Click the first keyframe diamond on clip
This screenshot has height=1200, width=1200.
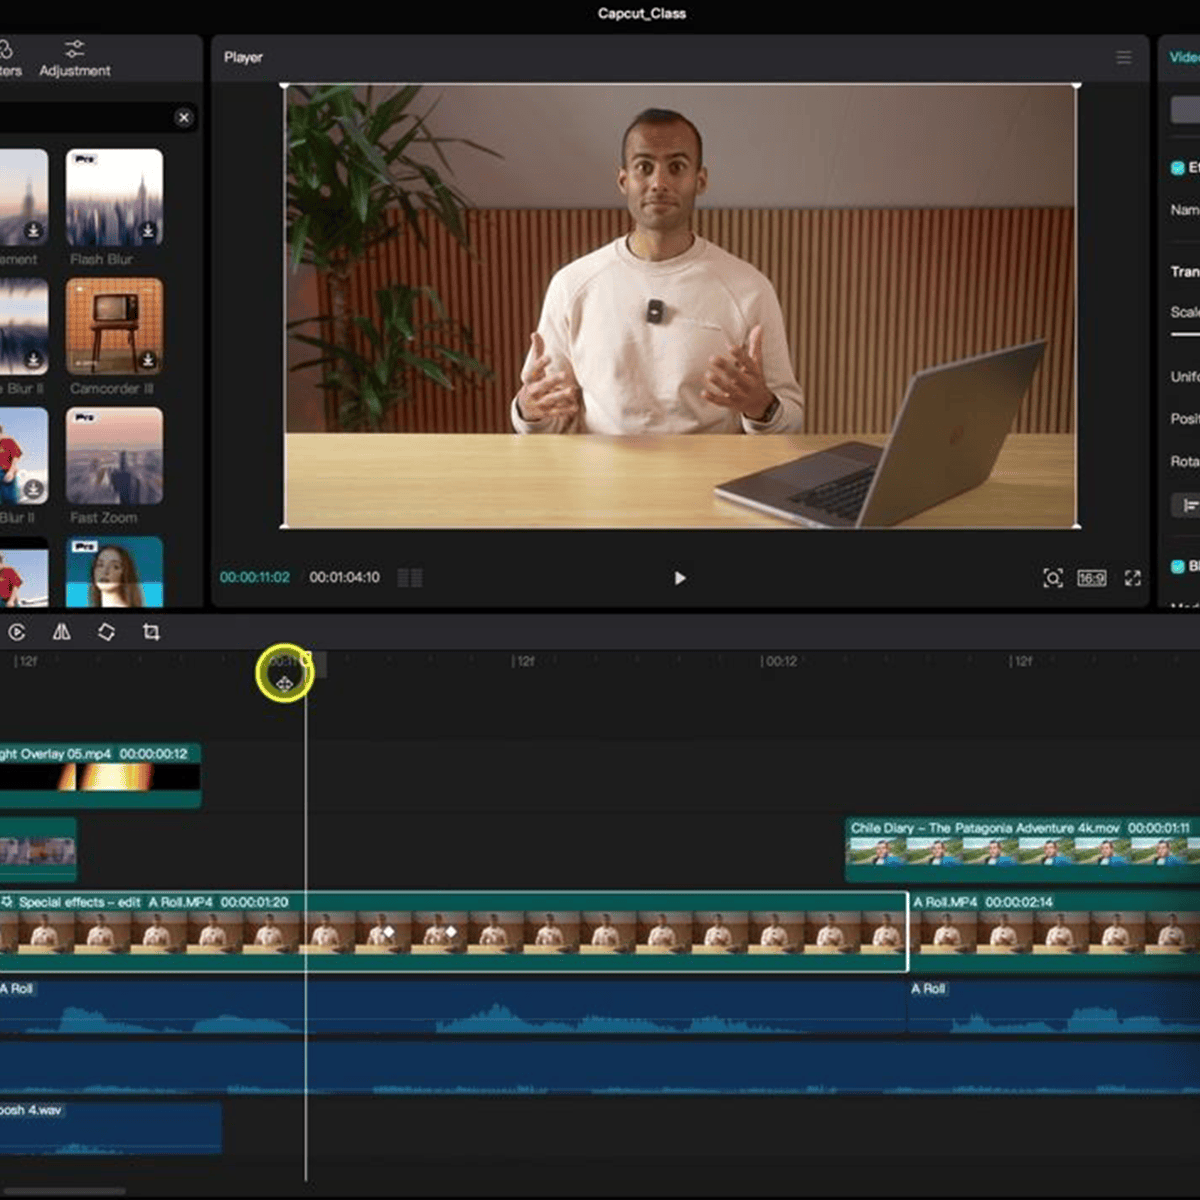click(x=389, y=932)
